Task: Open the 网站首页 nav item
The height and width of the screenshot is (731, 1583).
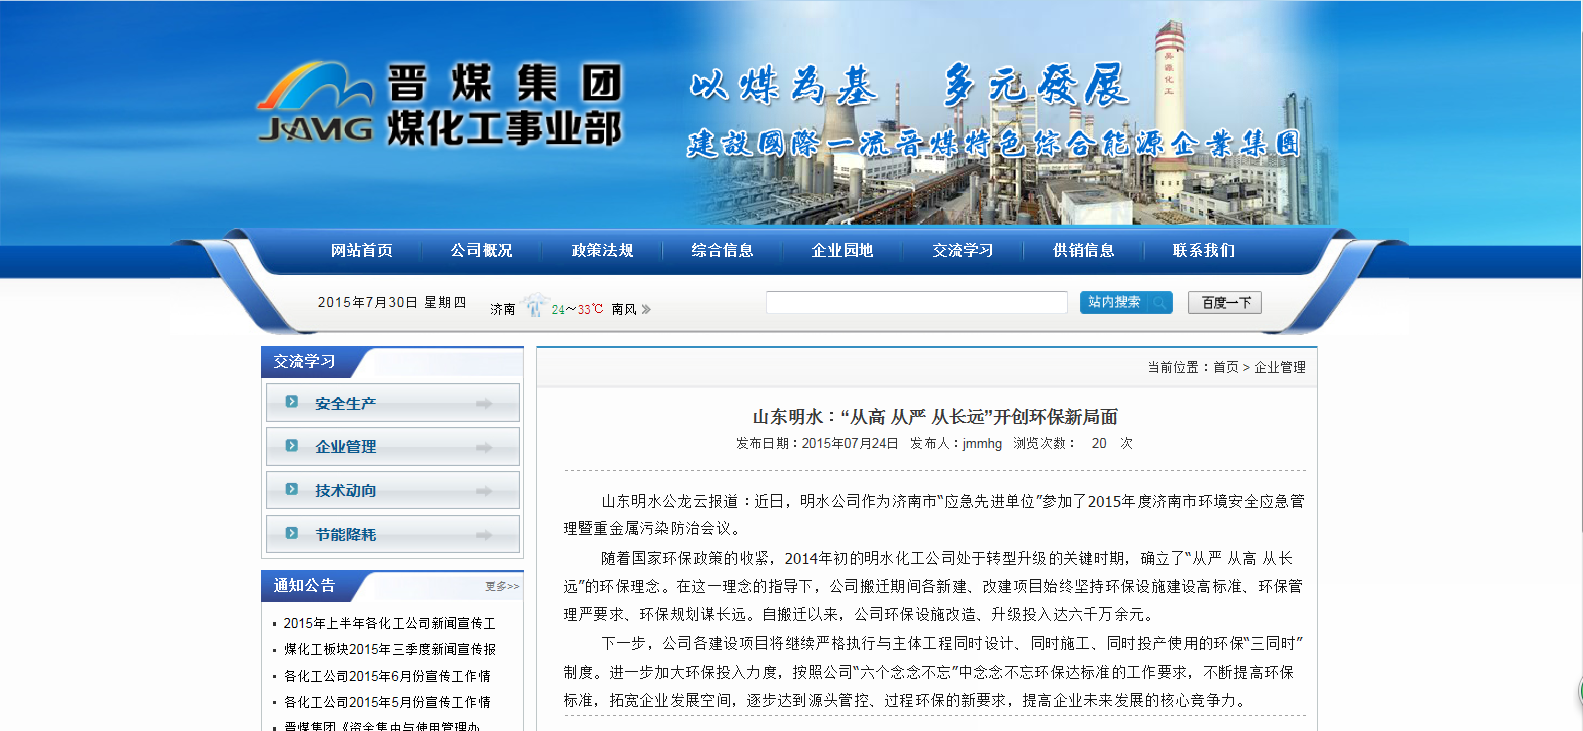Action: pos(362,251)
